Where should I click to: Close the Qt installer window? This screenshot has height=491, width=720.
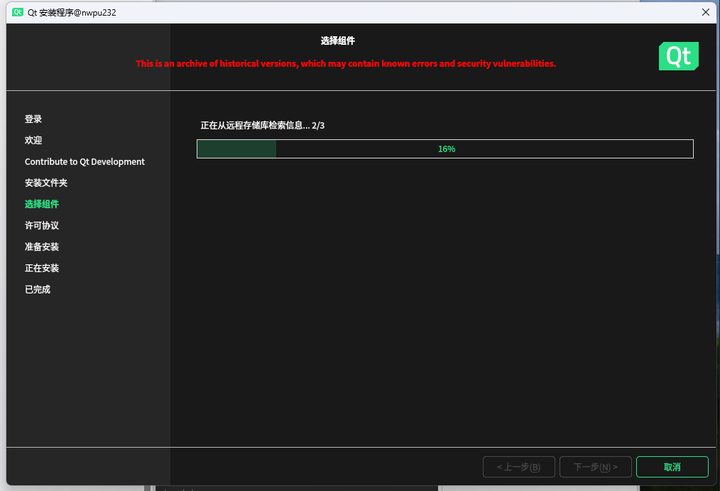tap(706, 10)
